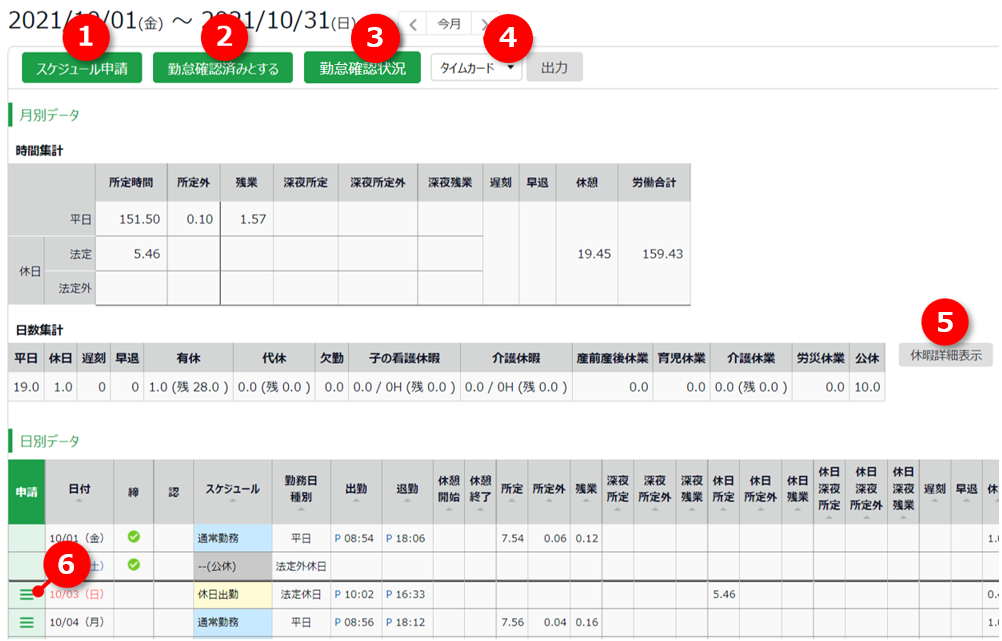Sort daily data by 日付 column header
Screen dimensions: 1002x641
79,491
